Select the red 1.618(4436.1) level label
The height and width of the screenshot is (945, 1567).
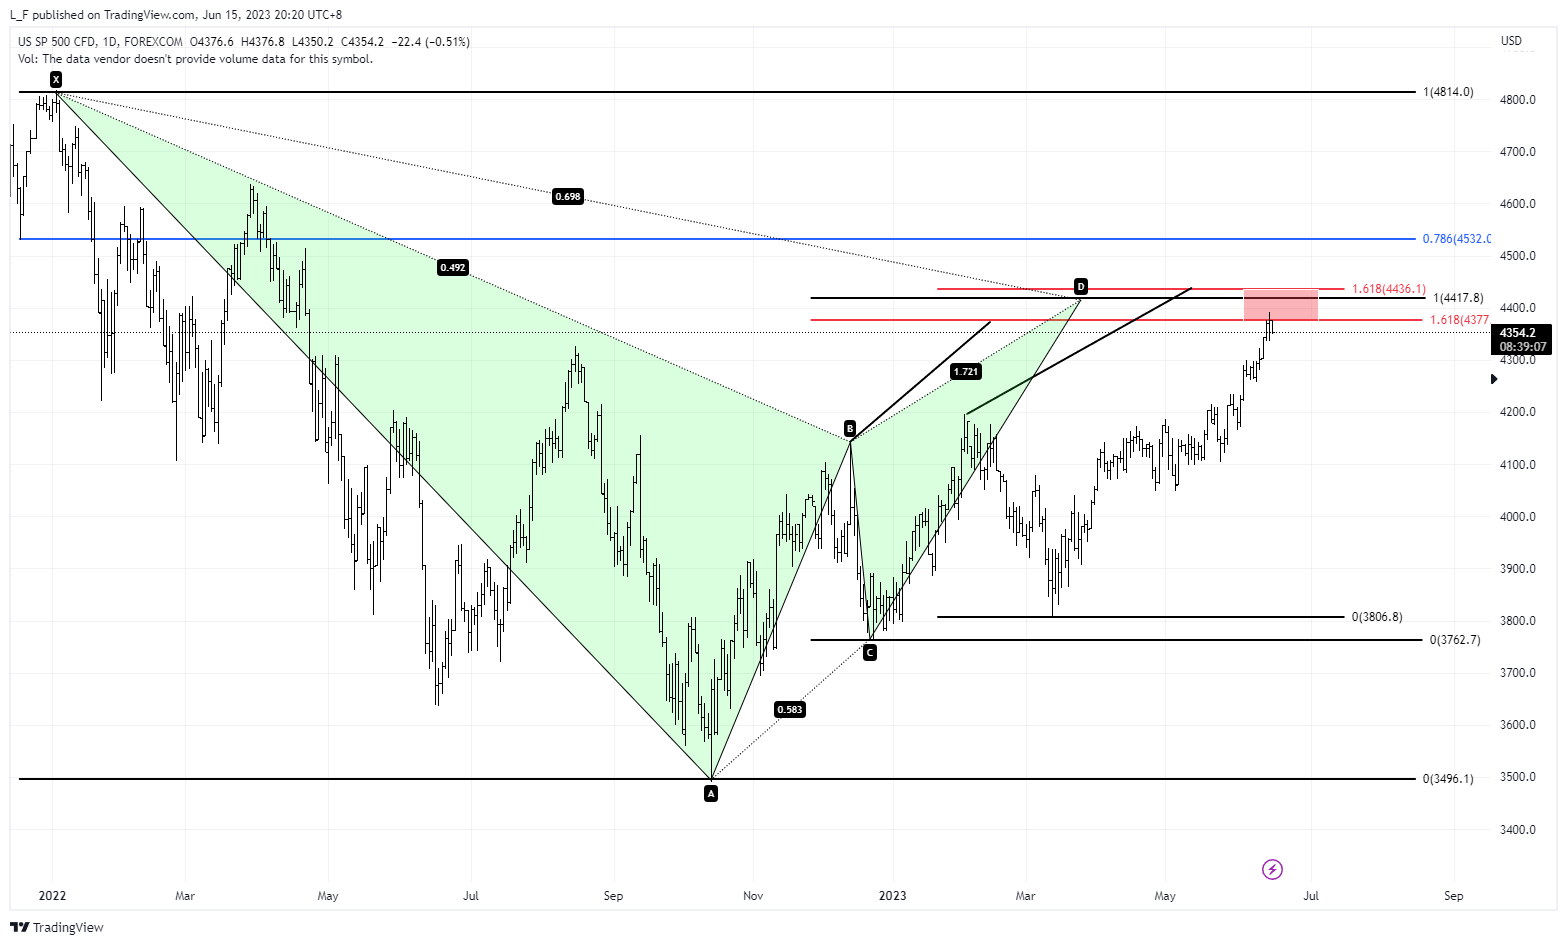tap(1389, 289)
